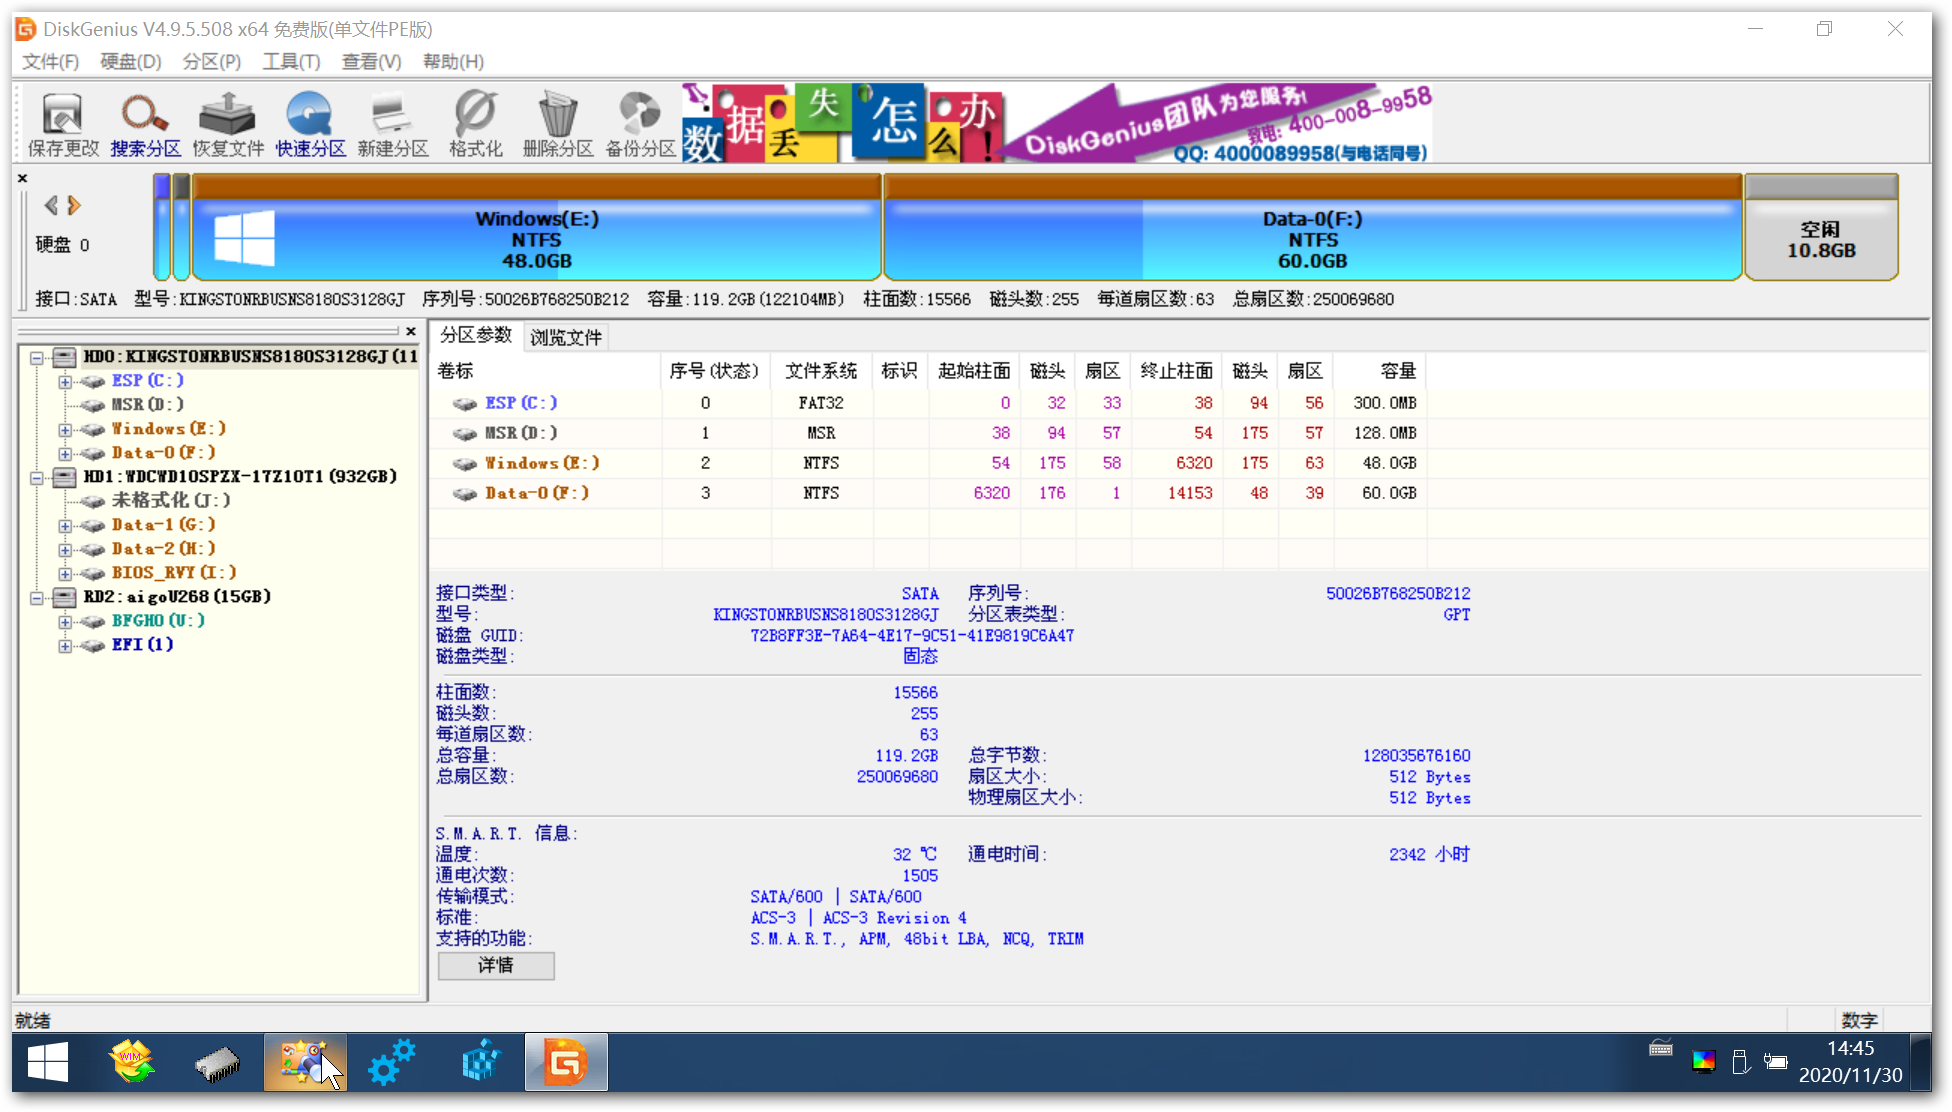Expand the ESP (C:) tree node

click(x=65, y=381)
